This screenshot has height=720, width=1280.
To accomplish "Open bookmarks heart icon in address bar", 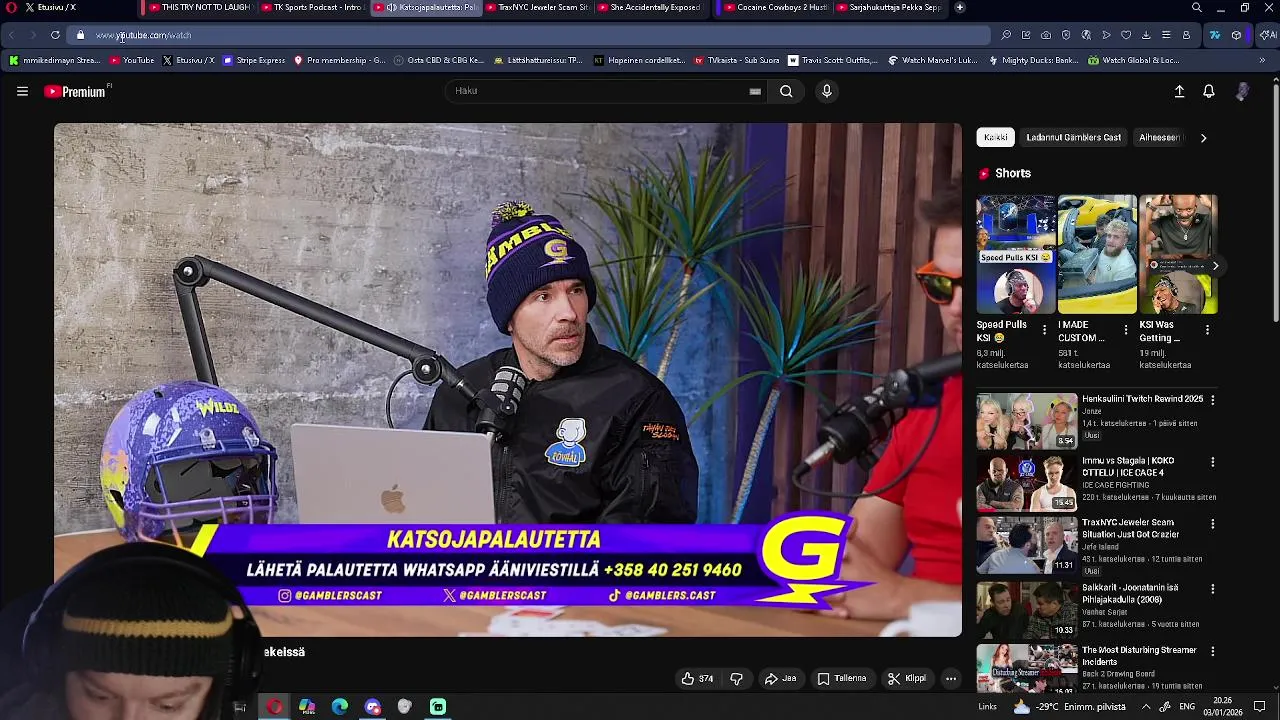I will tap(1126, 35).
